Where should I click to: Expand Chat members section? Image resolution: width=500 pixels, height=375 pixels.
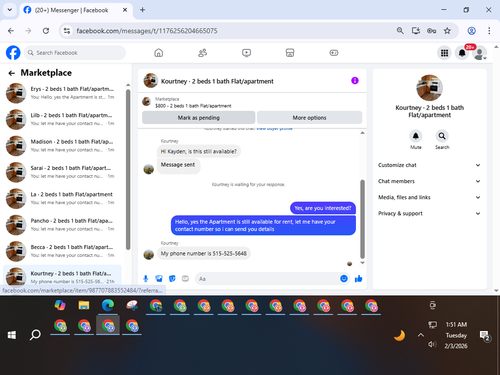point(429,181)
